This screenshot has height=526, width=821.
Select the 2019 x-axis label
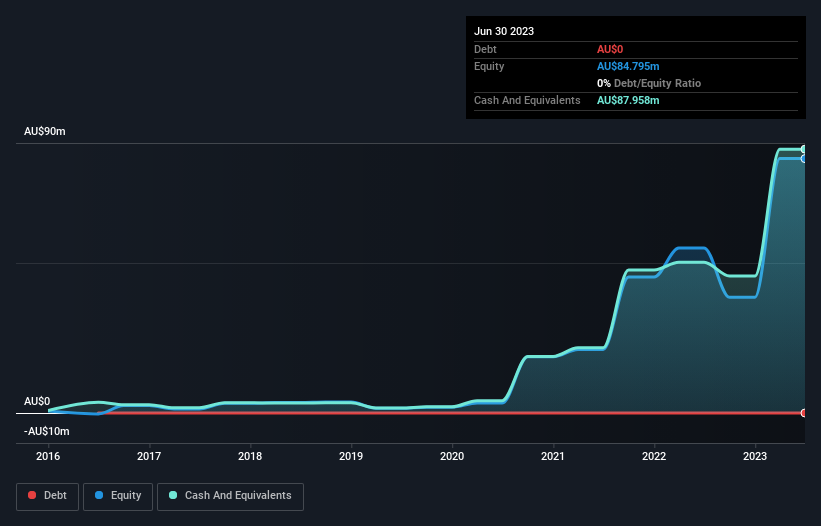click(x=351, y=456)
